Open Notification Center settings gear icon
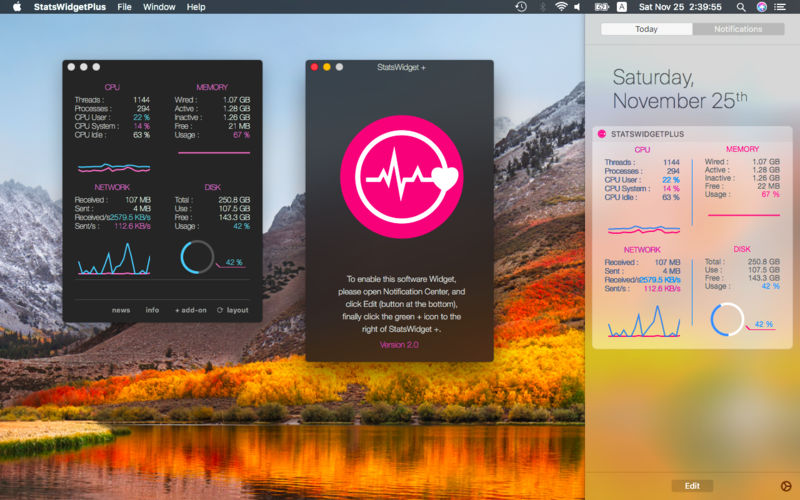 [784, 485]
